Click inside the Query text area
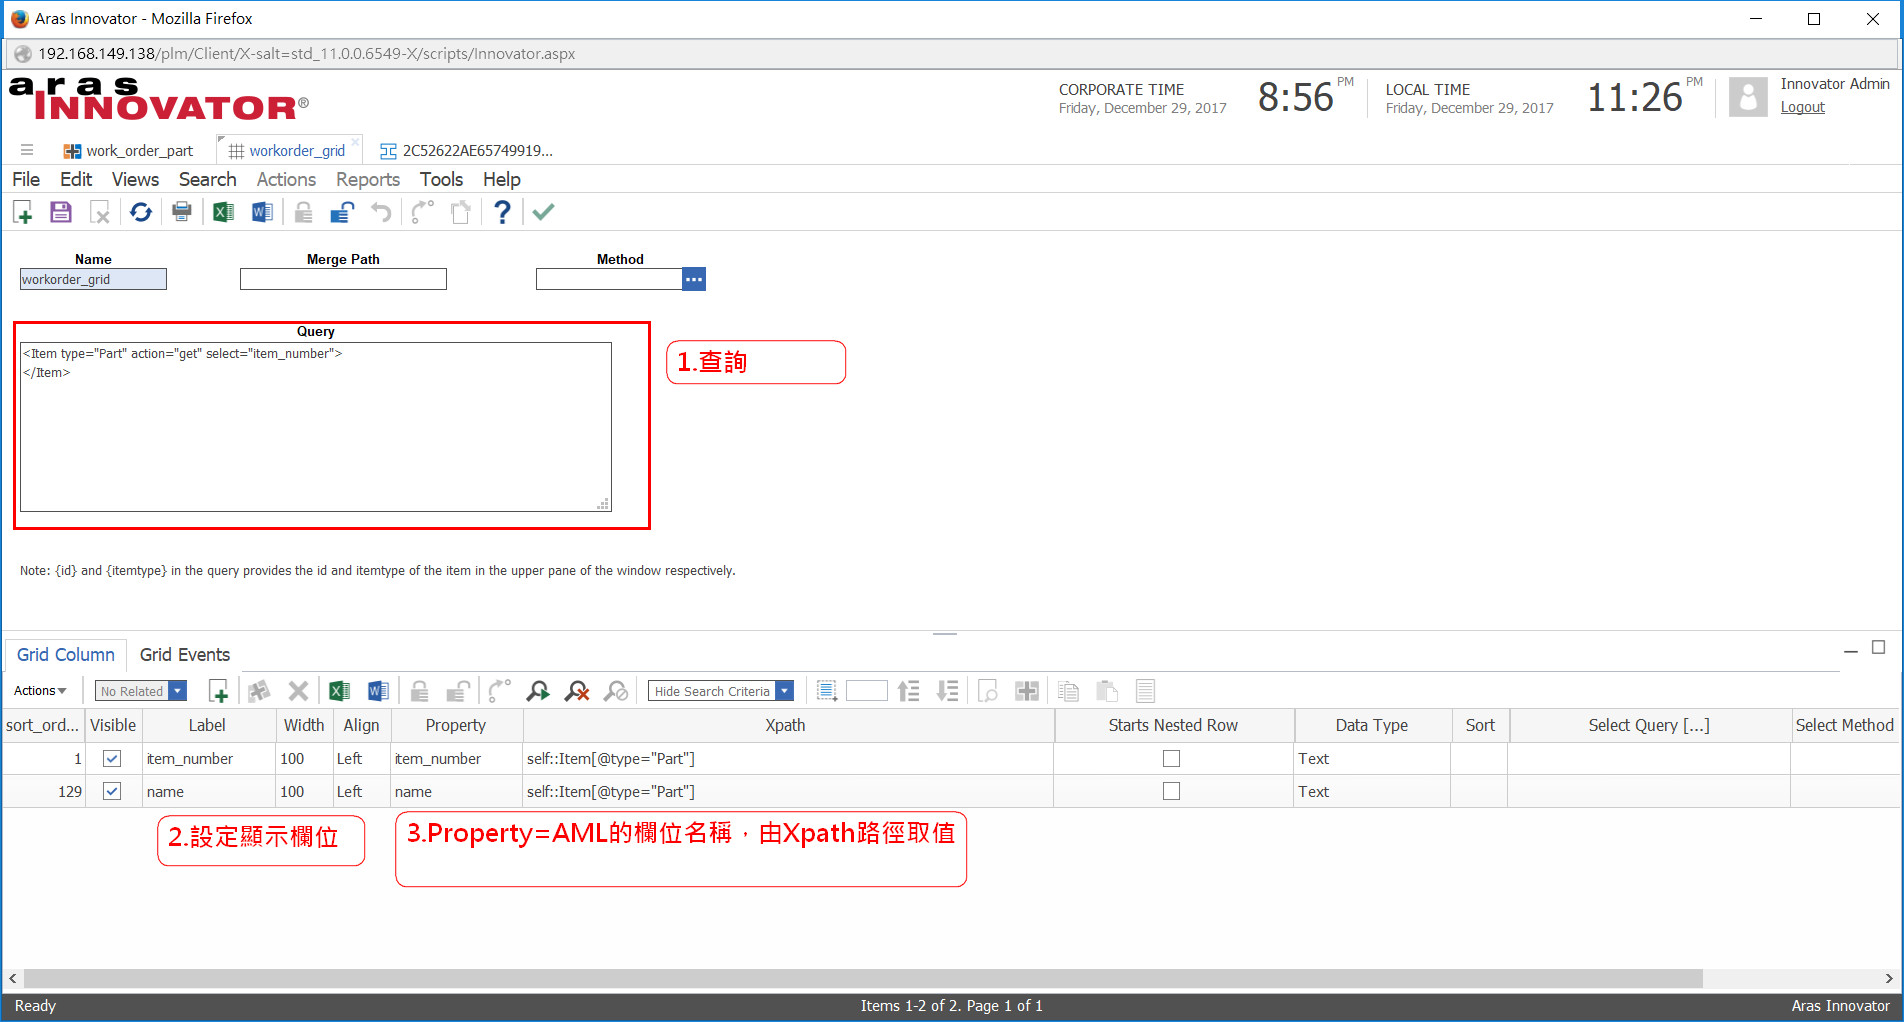This screenshot has width=1904, height=1022. click(316, 427)
